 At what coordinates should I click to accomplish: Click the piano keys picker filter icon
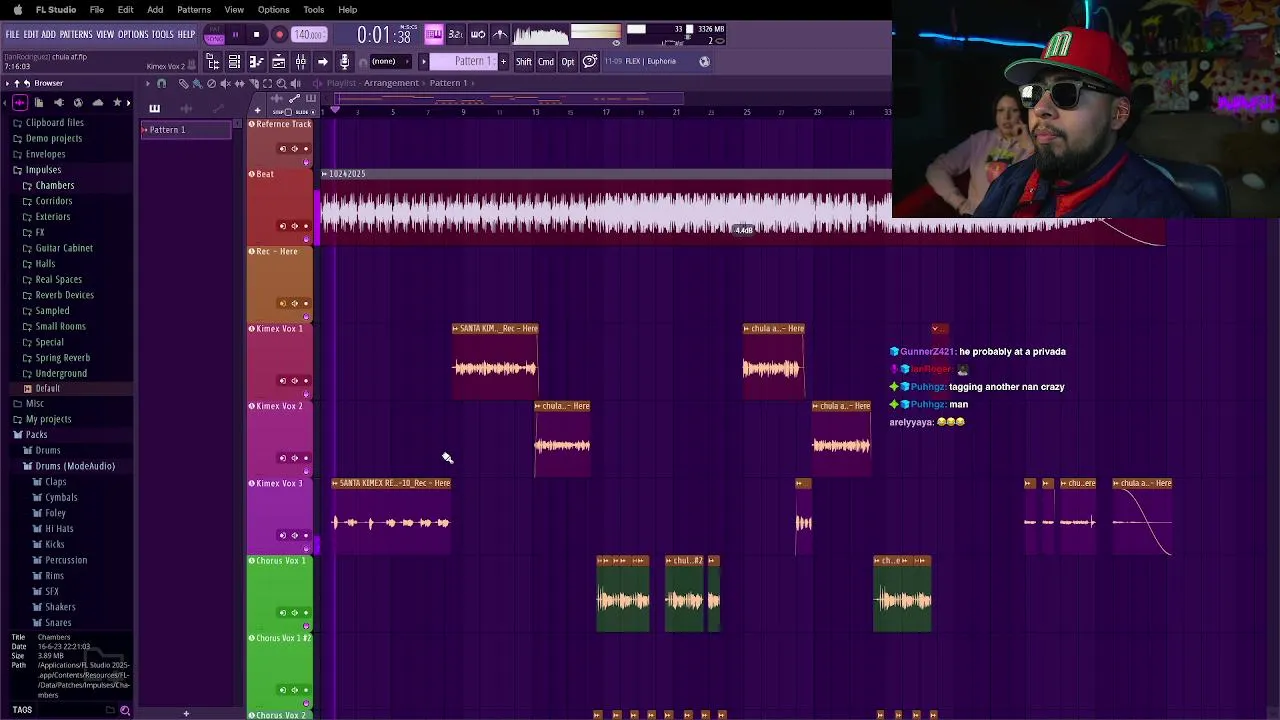(x=154, y=107)
